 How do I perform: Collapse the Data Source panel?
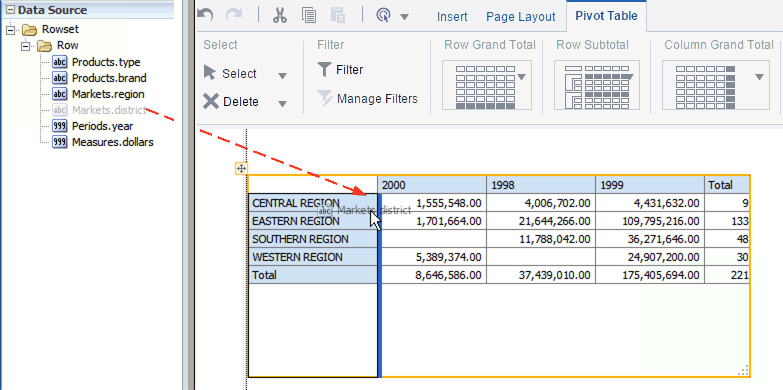click(x=11, y=10)
